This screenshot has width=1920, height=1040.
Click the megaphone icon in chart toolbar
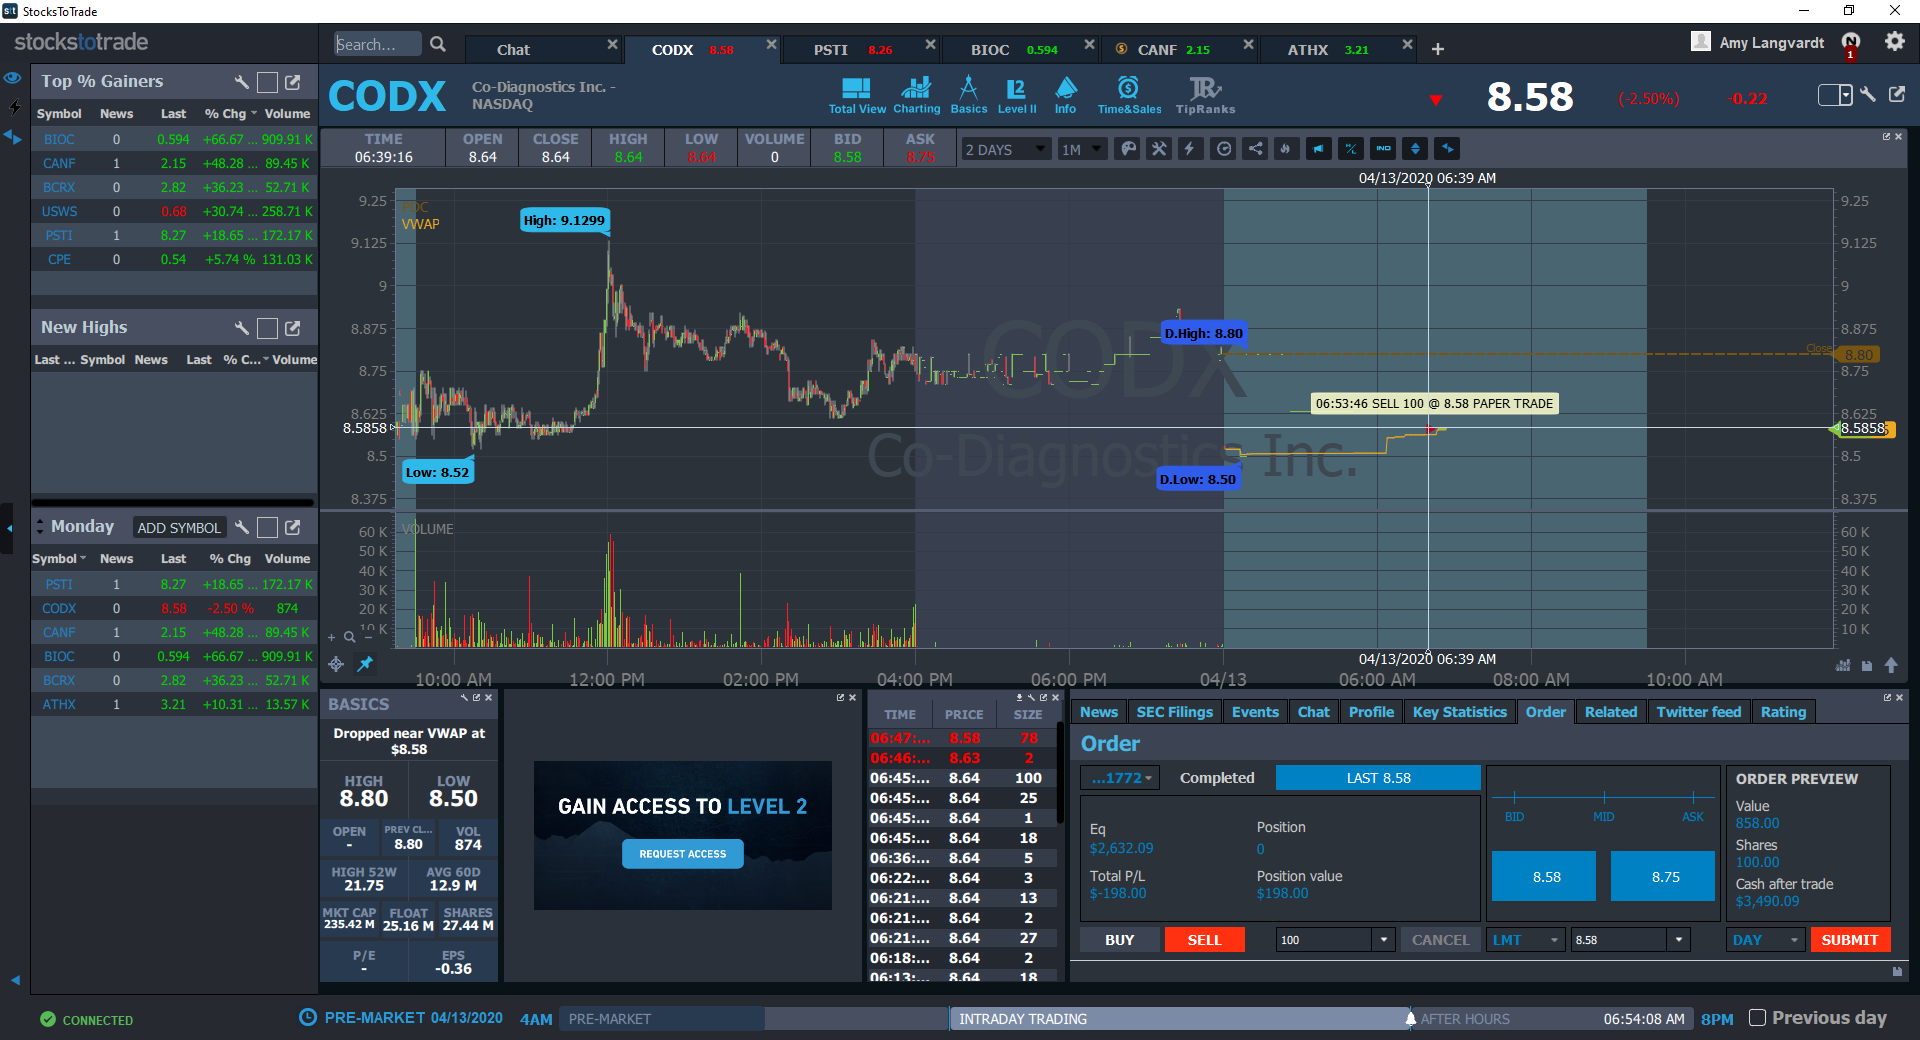1319,149
